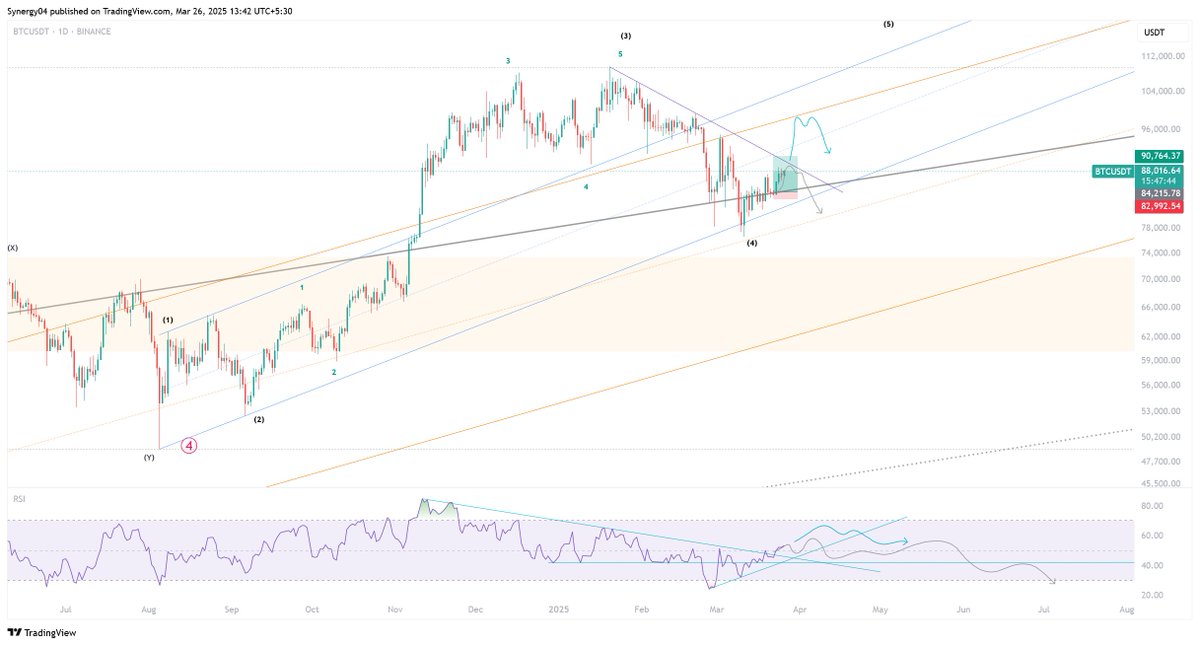This screenshot has width=1200, height=646.
Task: Click the BTCUSDT 88,016.64 current price label
Action: (1139, 171)
